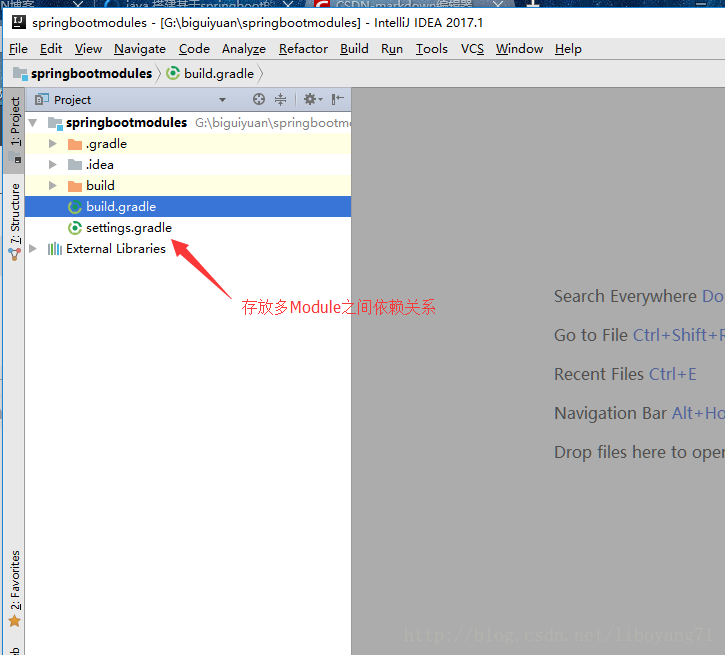Open the Refactor menu
The image size is (725, 655).
tap(303, 49)
